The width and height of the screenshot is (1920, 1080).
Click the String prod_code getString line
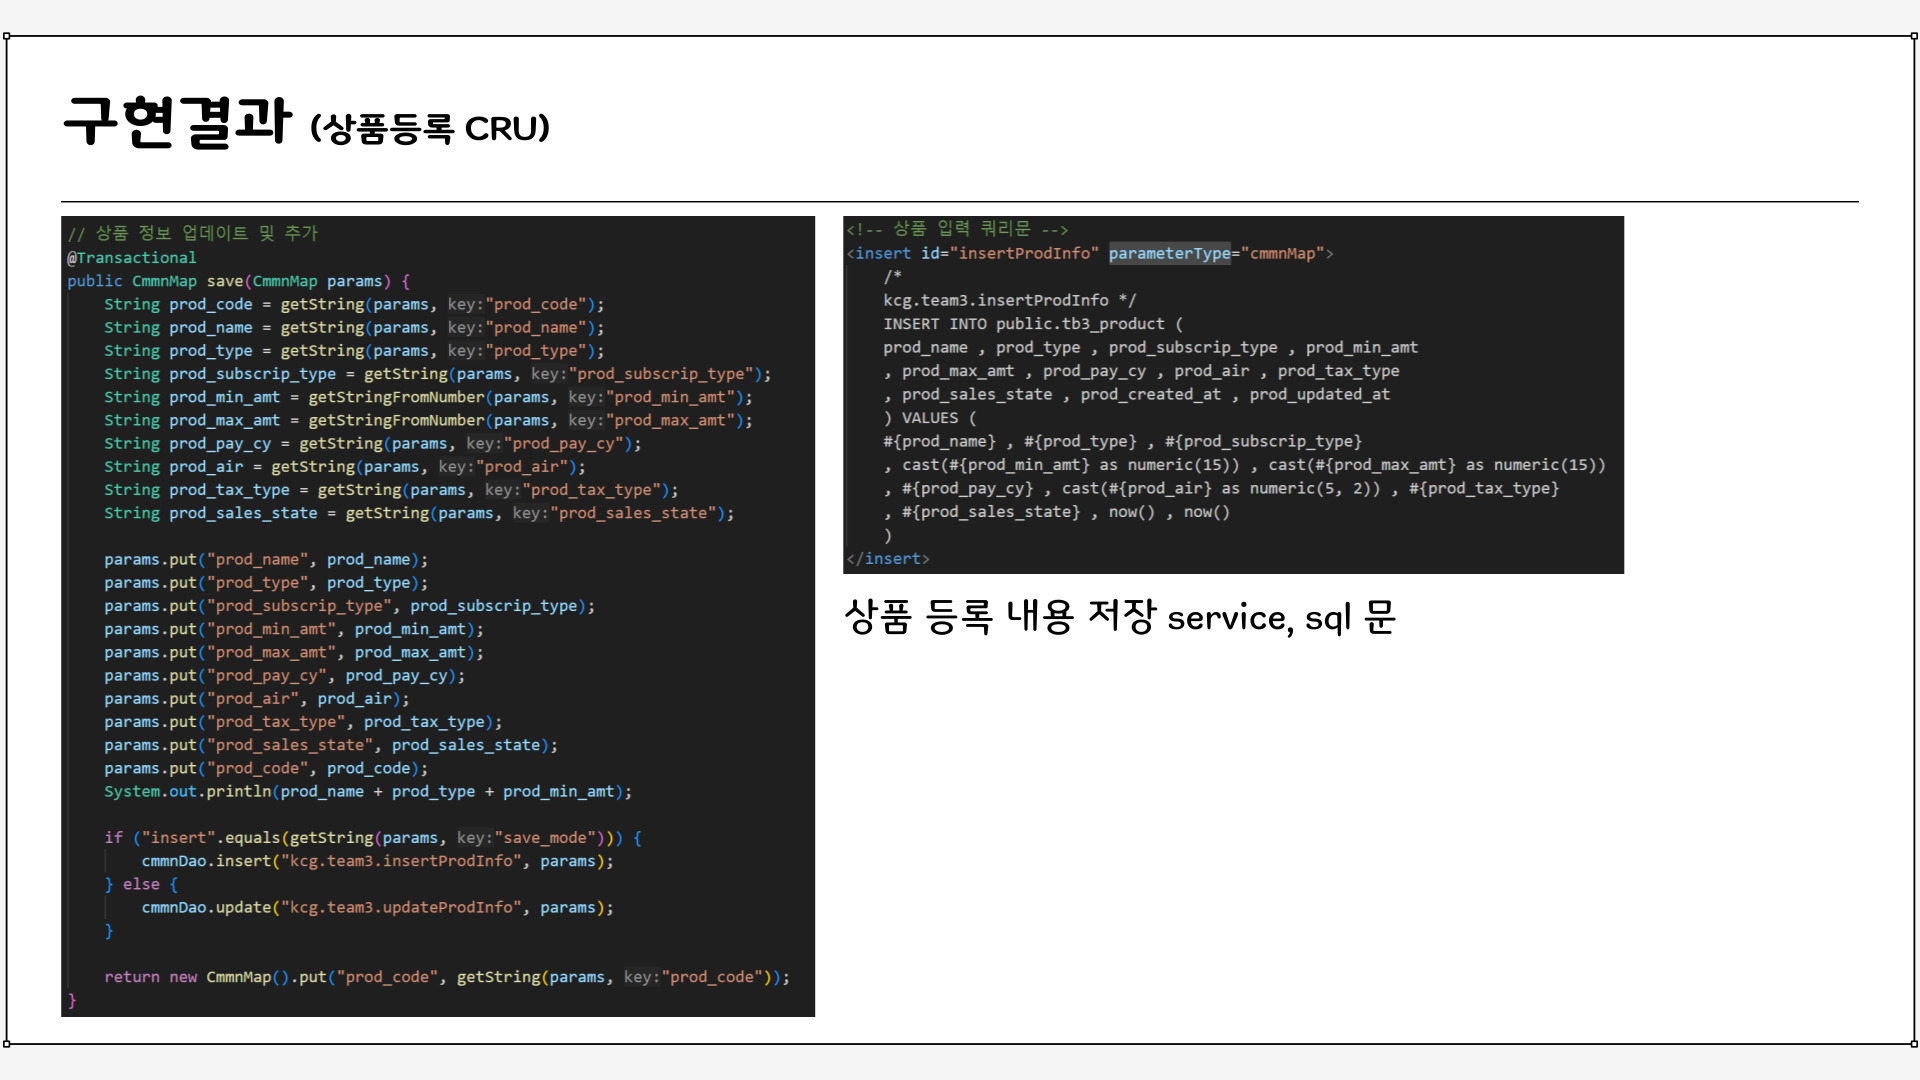tap(354, 304)
